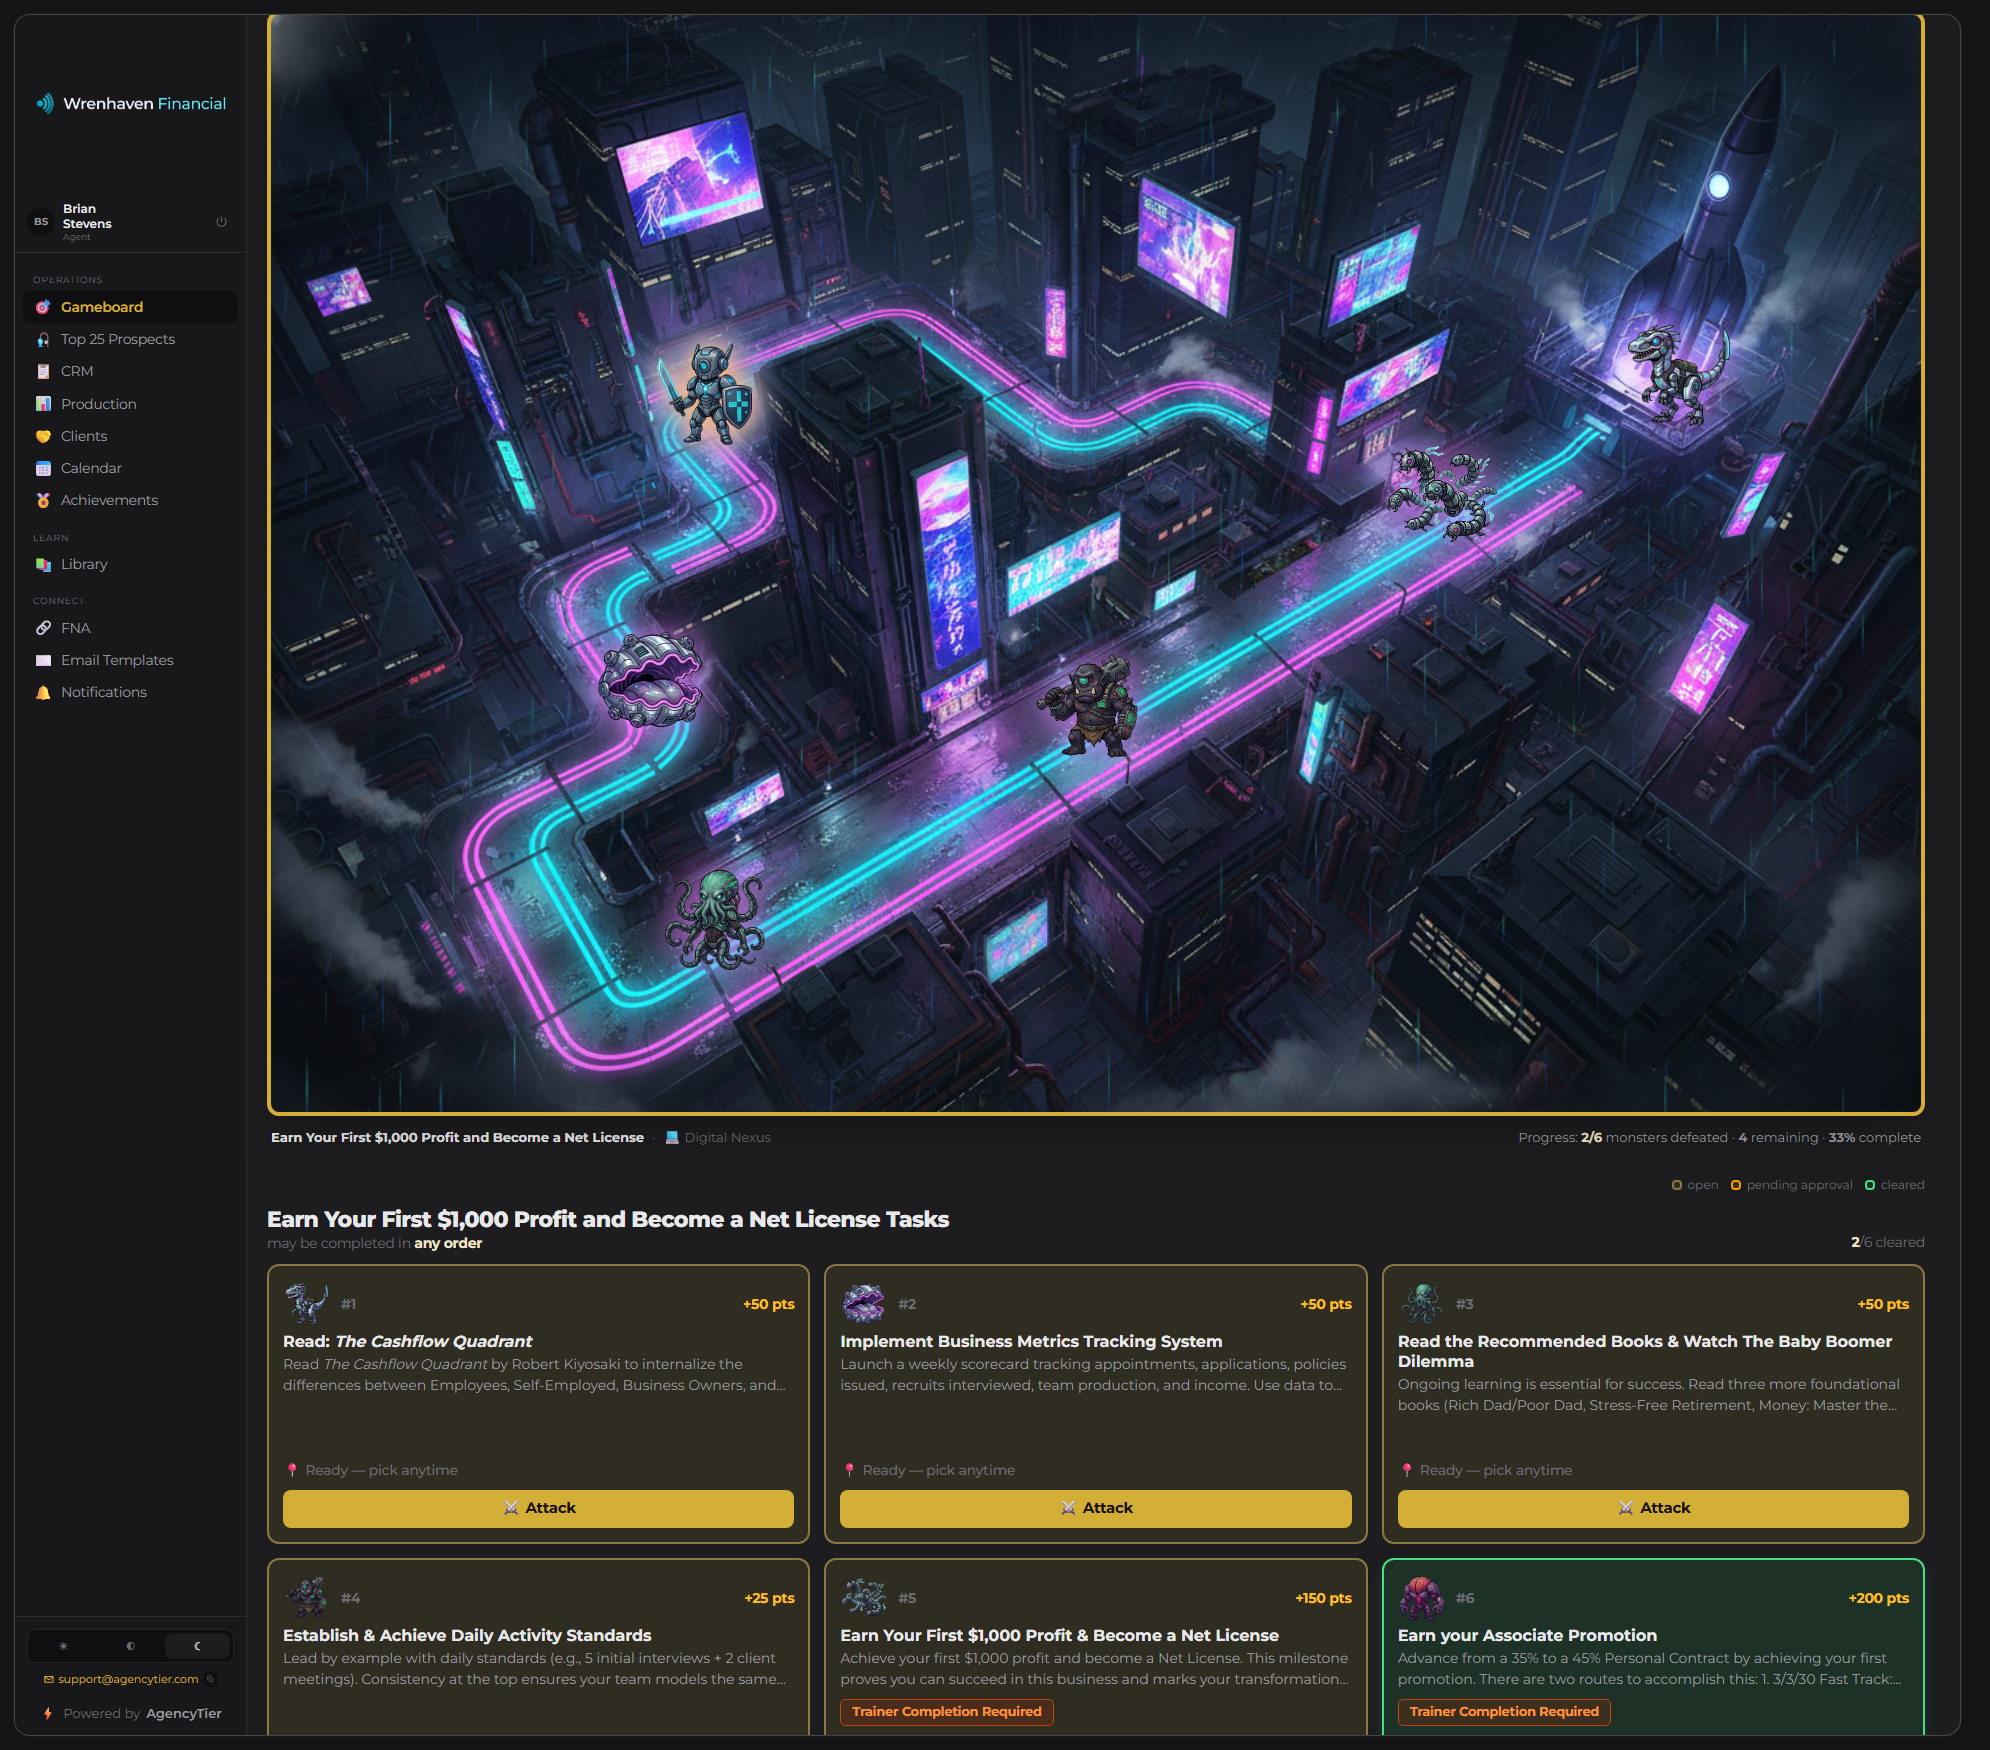Click the robot raptor monster near the rocket
The image size is (1990, 1750).
tap(1677, 375)
